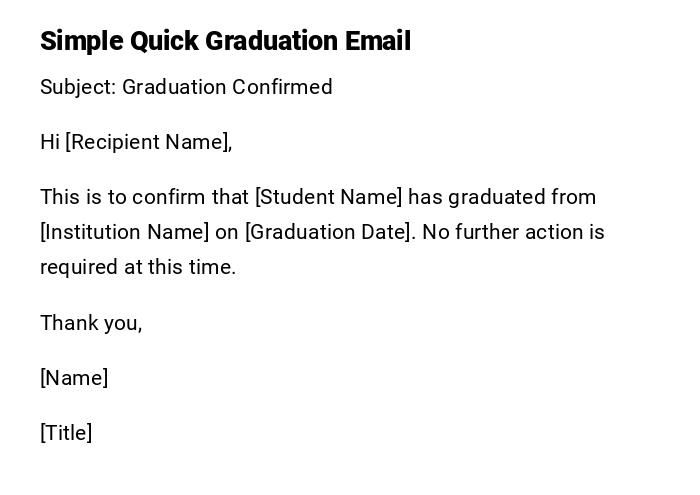The height and width of the screenshot is (495, 700).
Task: Click the "required at this time." line
Action: click(x=138, y=267)
